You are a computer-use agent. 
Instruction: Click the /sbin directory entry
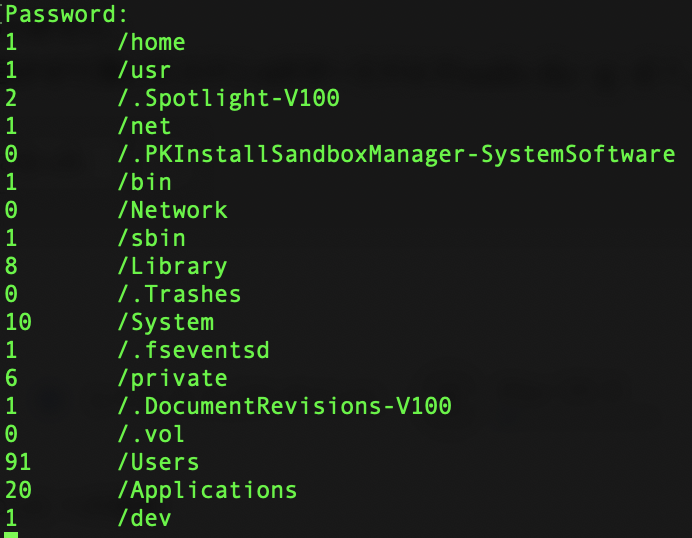pos(151,238)
